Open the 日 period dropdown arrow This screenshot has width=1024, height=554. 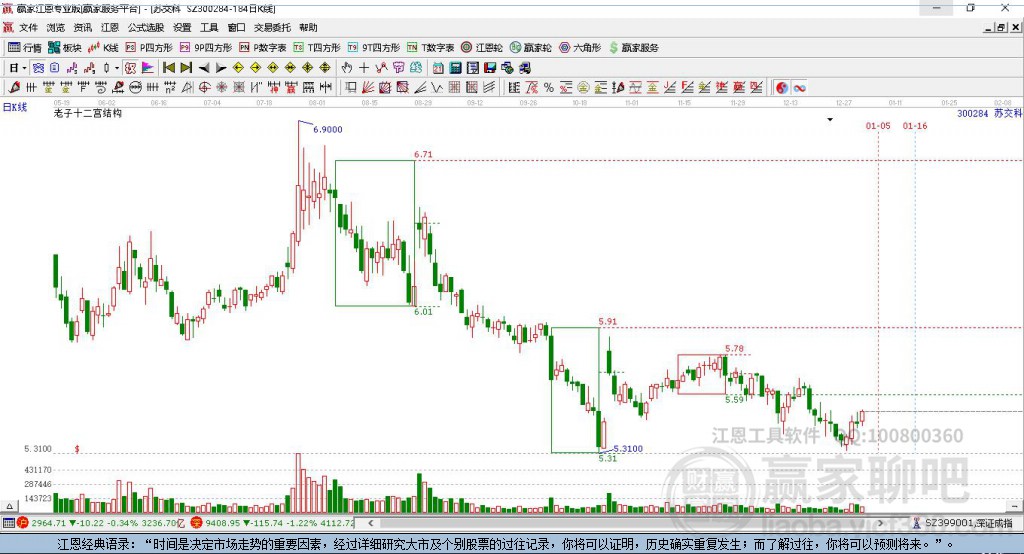coord(24,68)
